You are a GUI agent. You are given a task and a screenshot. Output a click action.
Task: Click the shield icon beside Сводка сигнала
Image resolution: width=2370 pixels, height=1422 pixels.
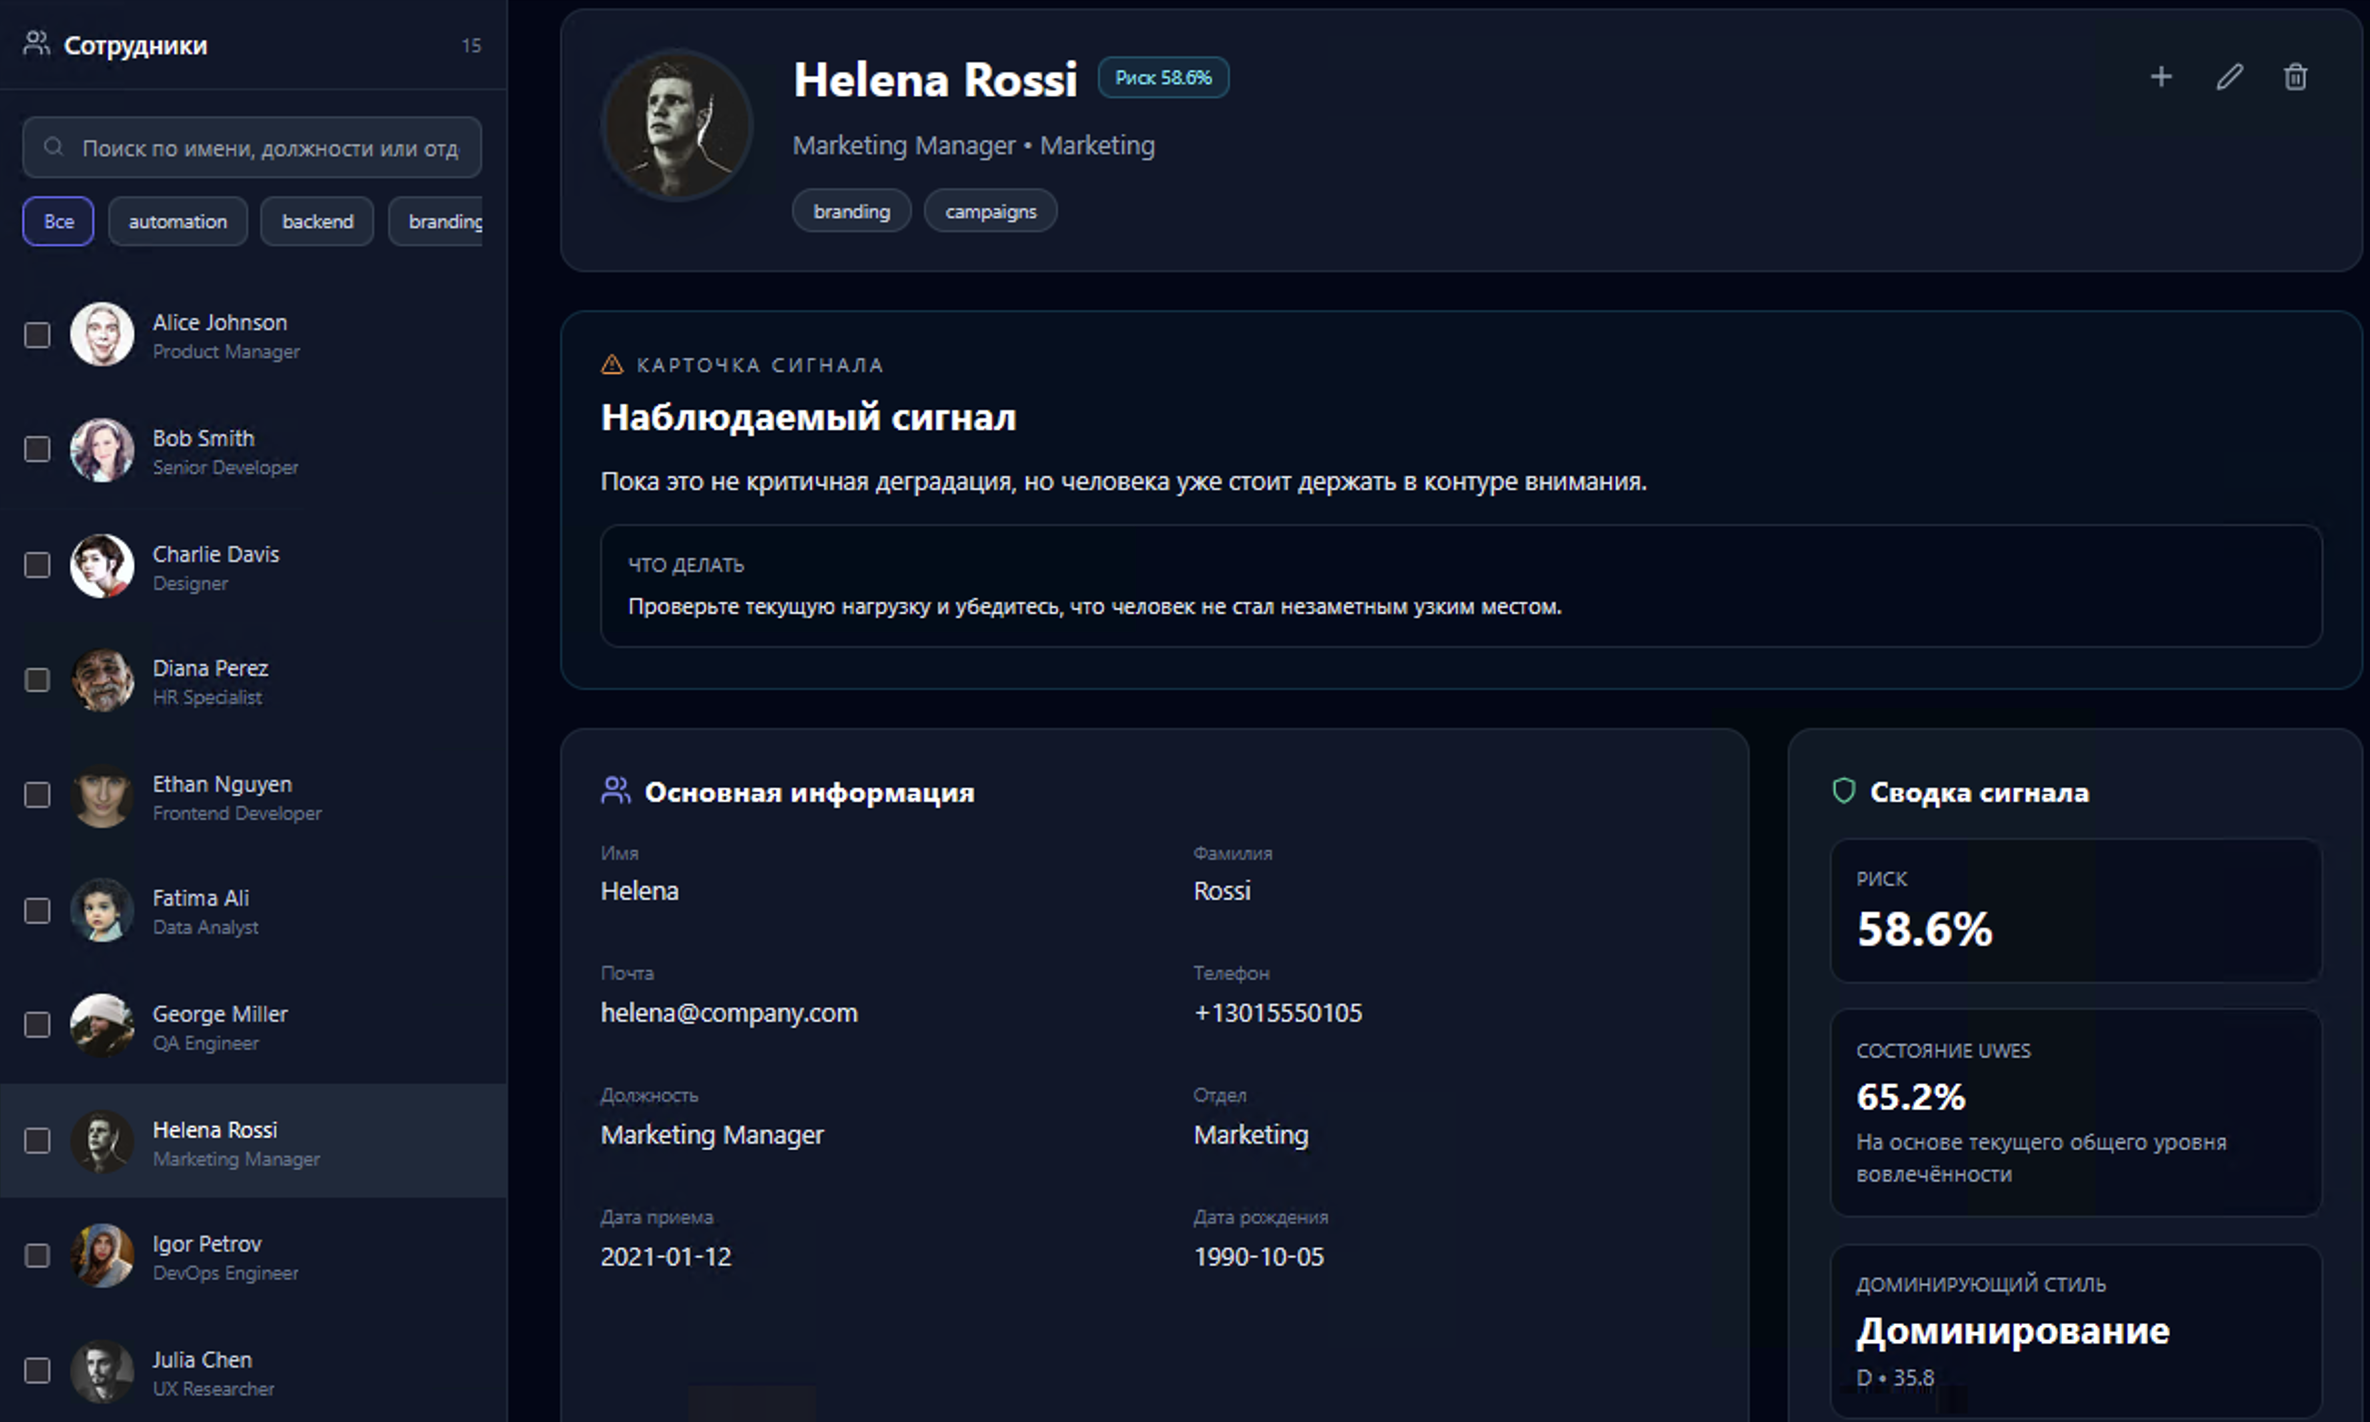(1844, 791)
